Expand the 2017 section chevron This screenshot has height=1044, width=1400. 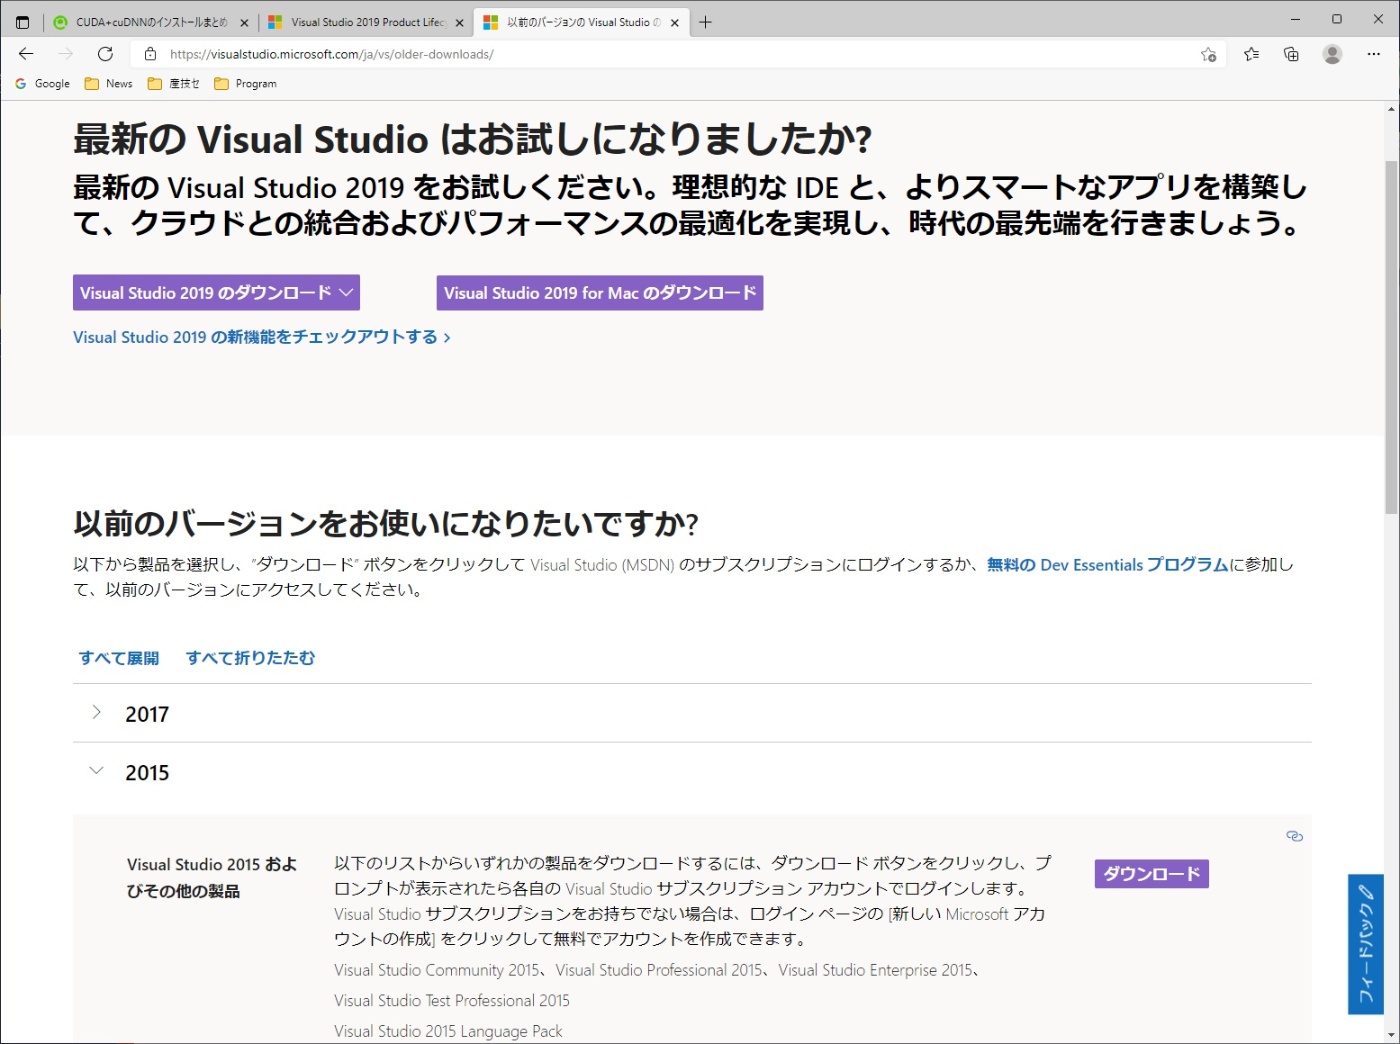coord(96,713)
